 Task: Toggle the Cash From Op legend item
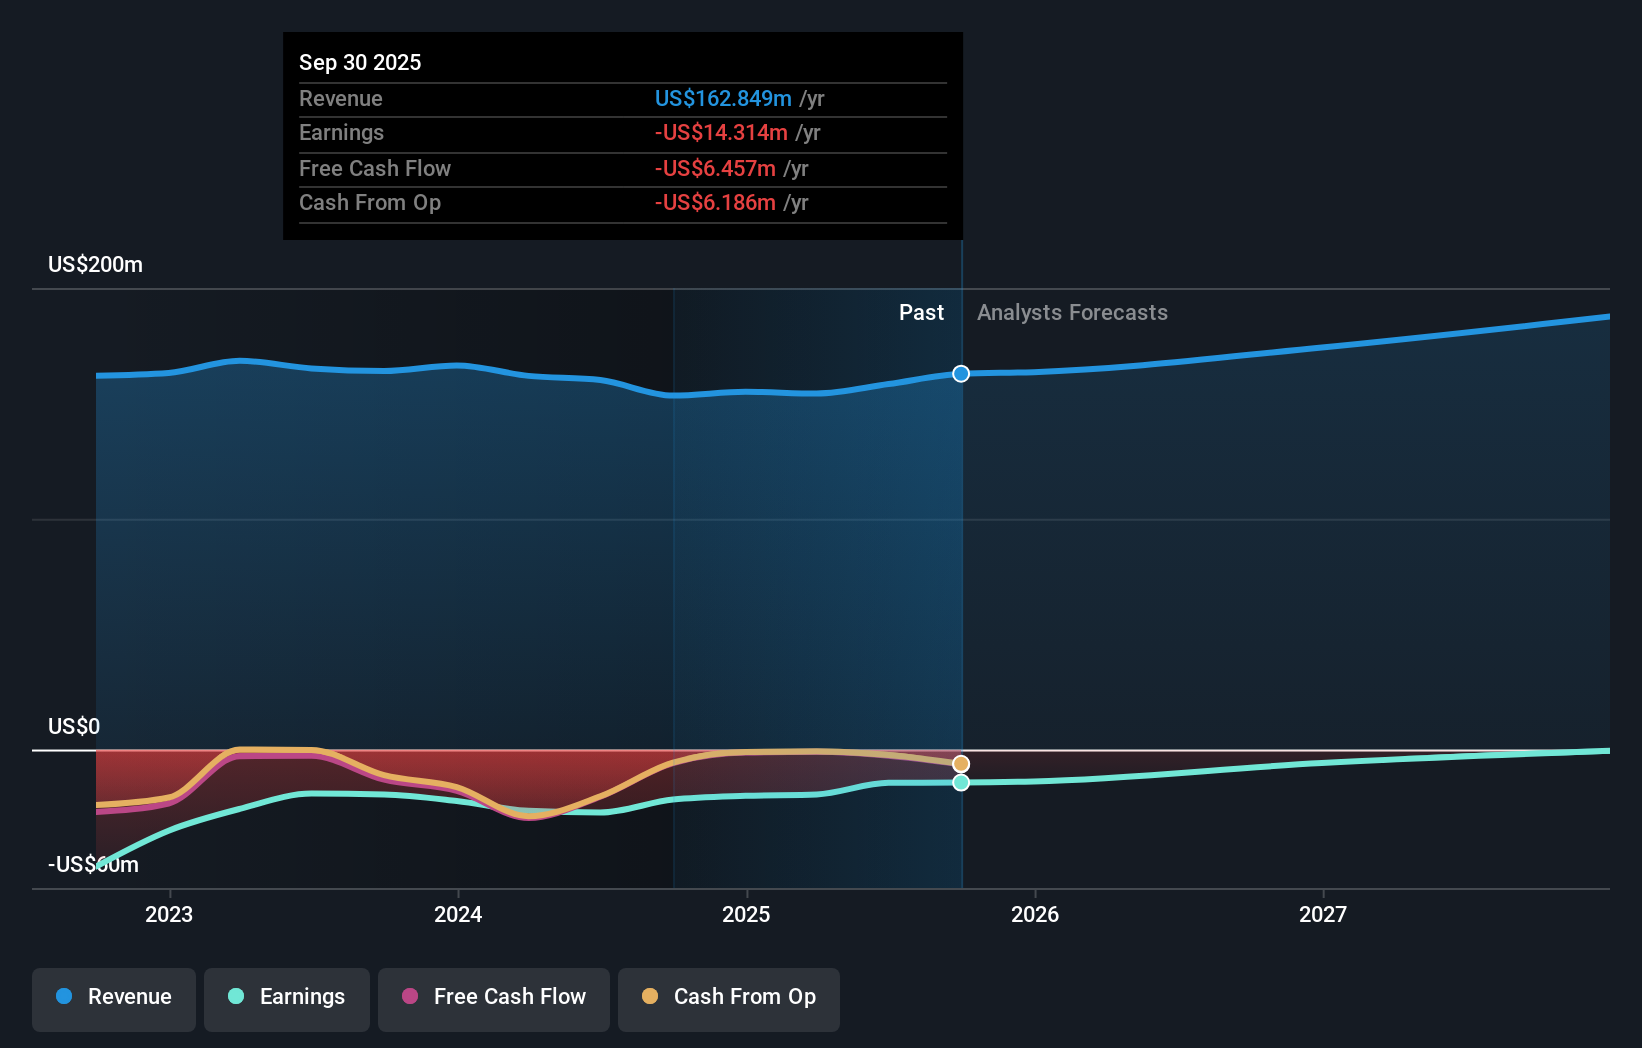coord(728,998)
